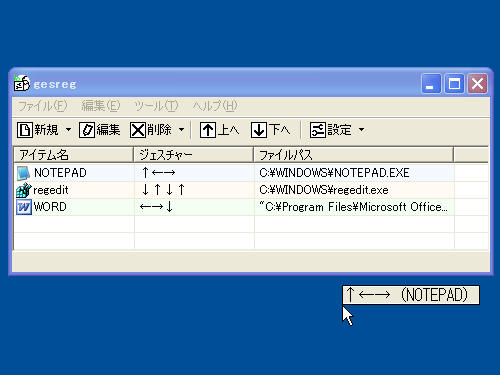The height and width of the screenshot is (375, 500).
Task: Expand the dropdown arrow beside 削除
Action: tap(181, 129)
